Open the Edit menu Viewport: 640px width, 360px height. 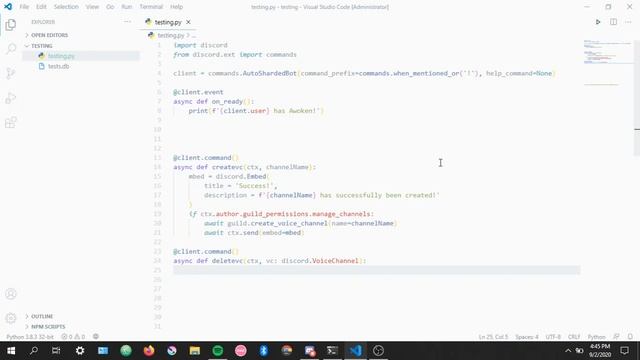click(x=41, y=7)
